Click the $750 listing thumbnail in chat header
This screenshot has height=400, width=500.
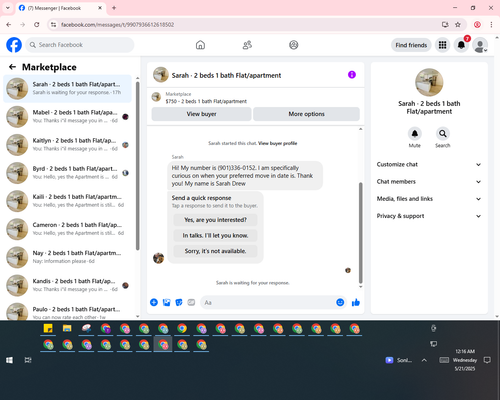click(x=156, y=97)
